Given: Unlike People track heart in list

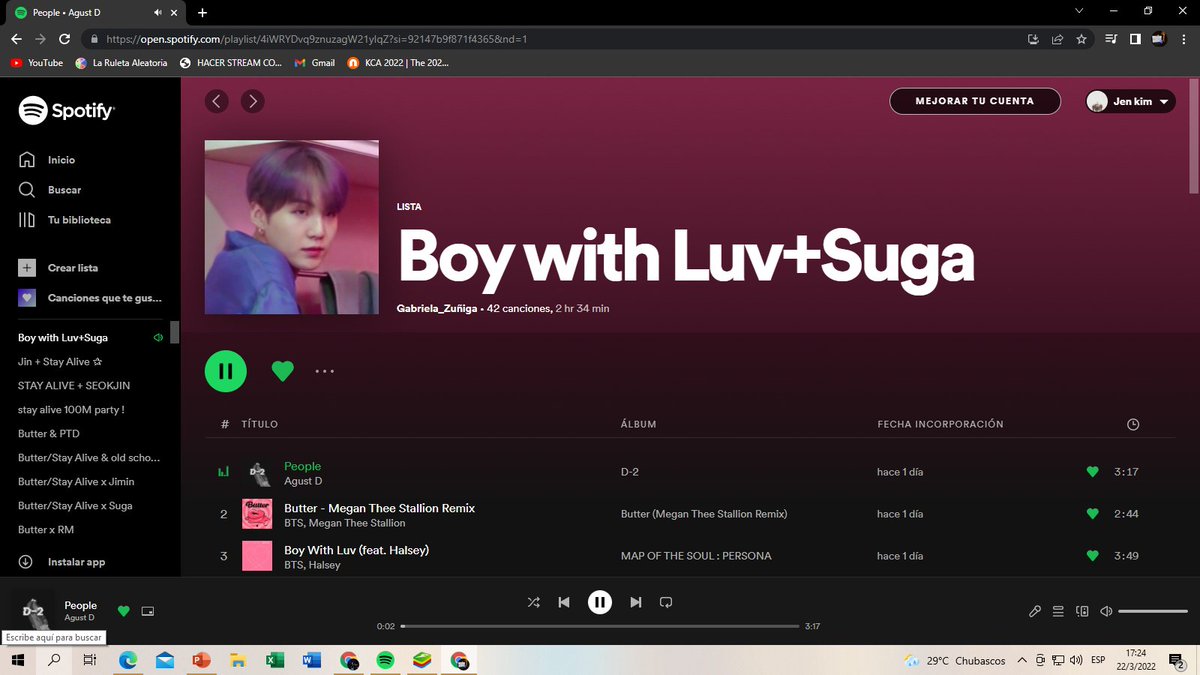Looking at the screenshot, I should pos(1092,472).
